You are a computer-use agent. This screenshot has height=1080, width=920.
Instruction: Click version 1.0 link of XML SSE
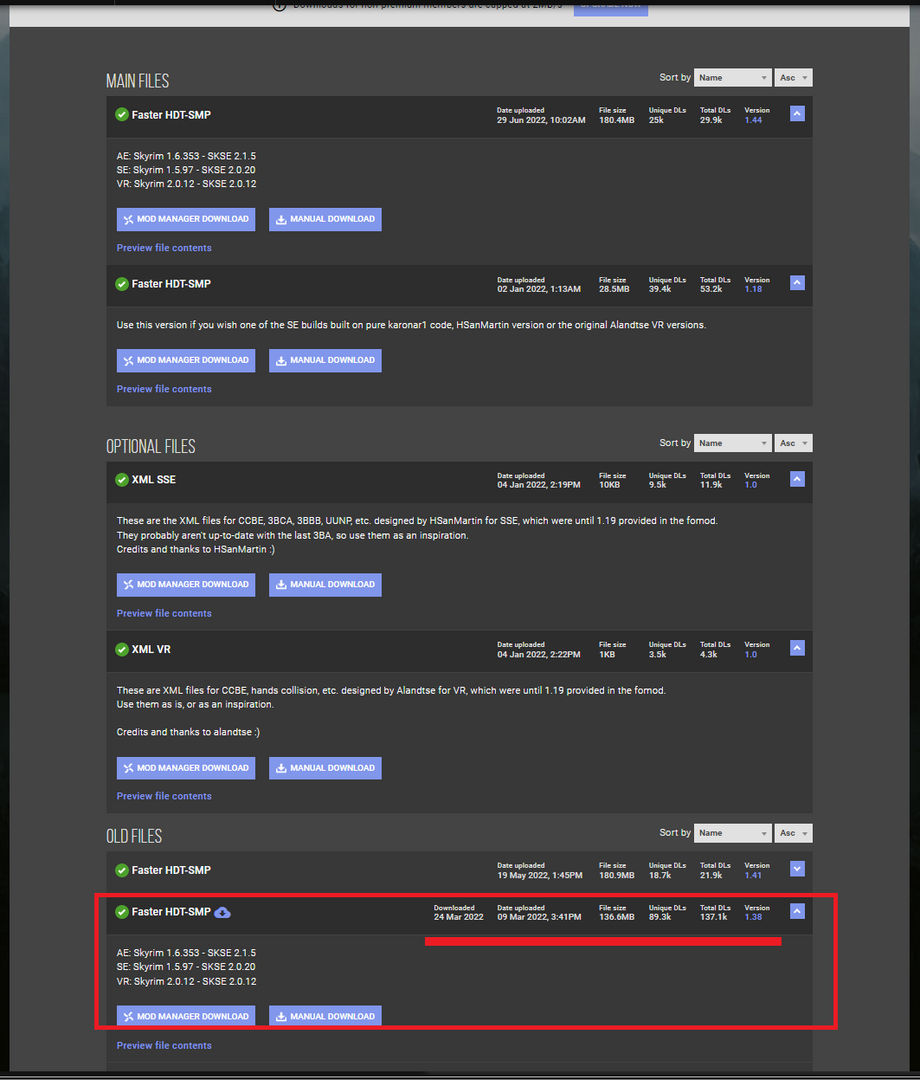pos(751,485)
